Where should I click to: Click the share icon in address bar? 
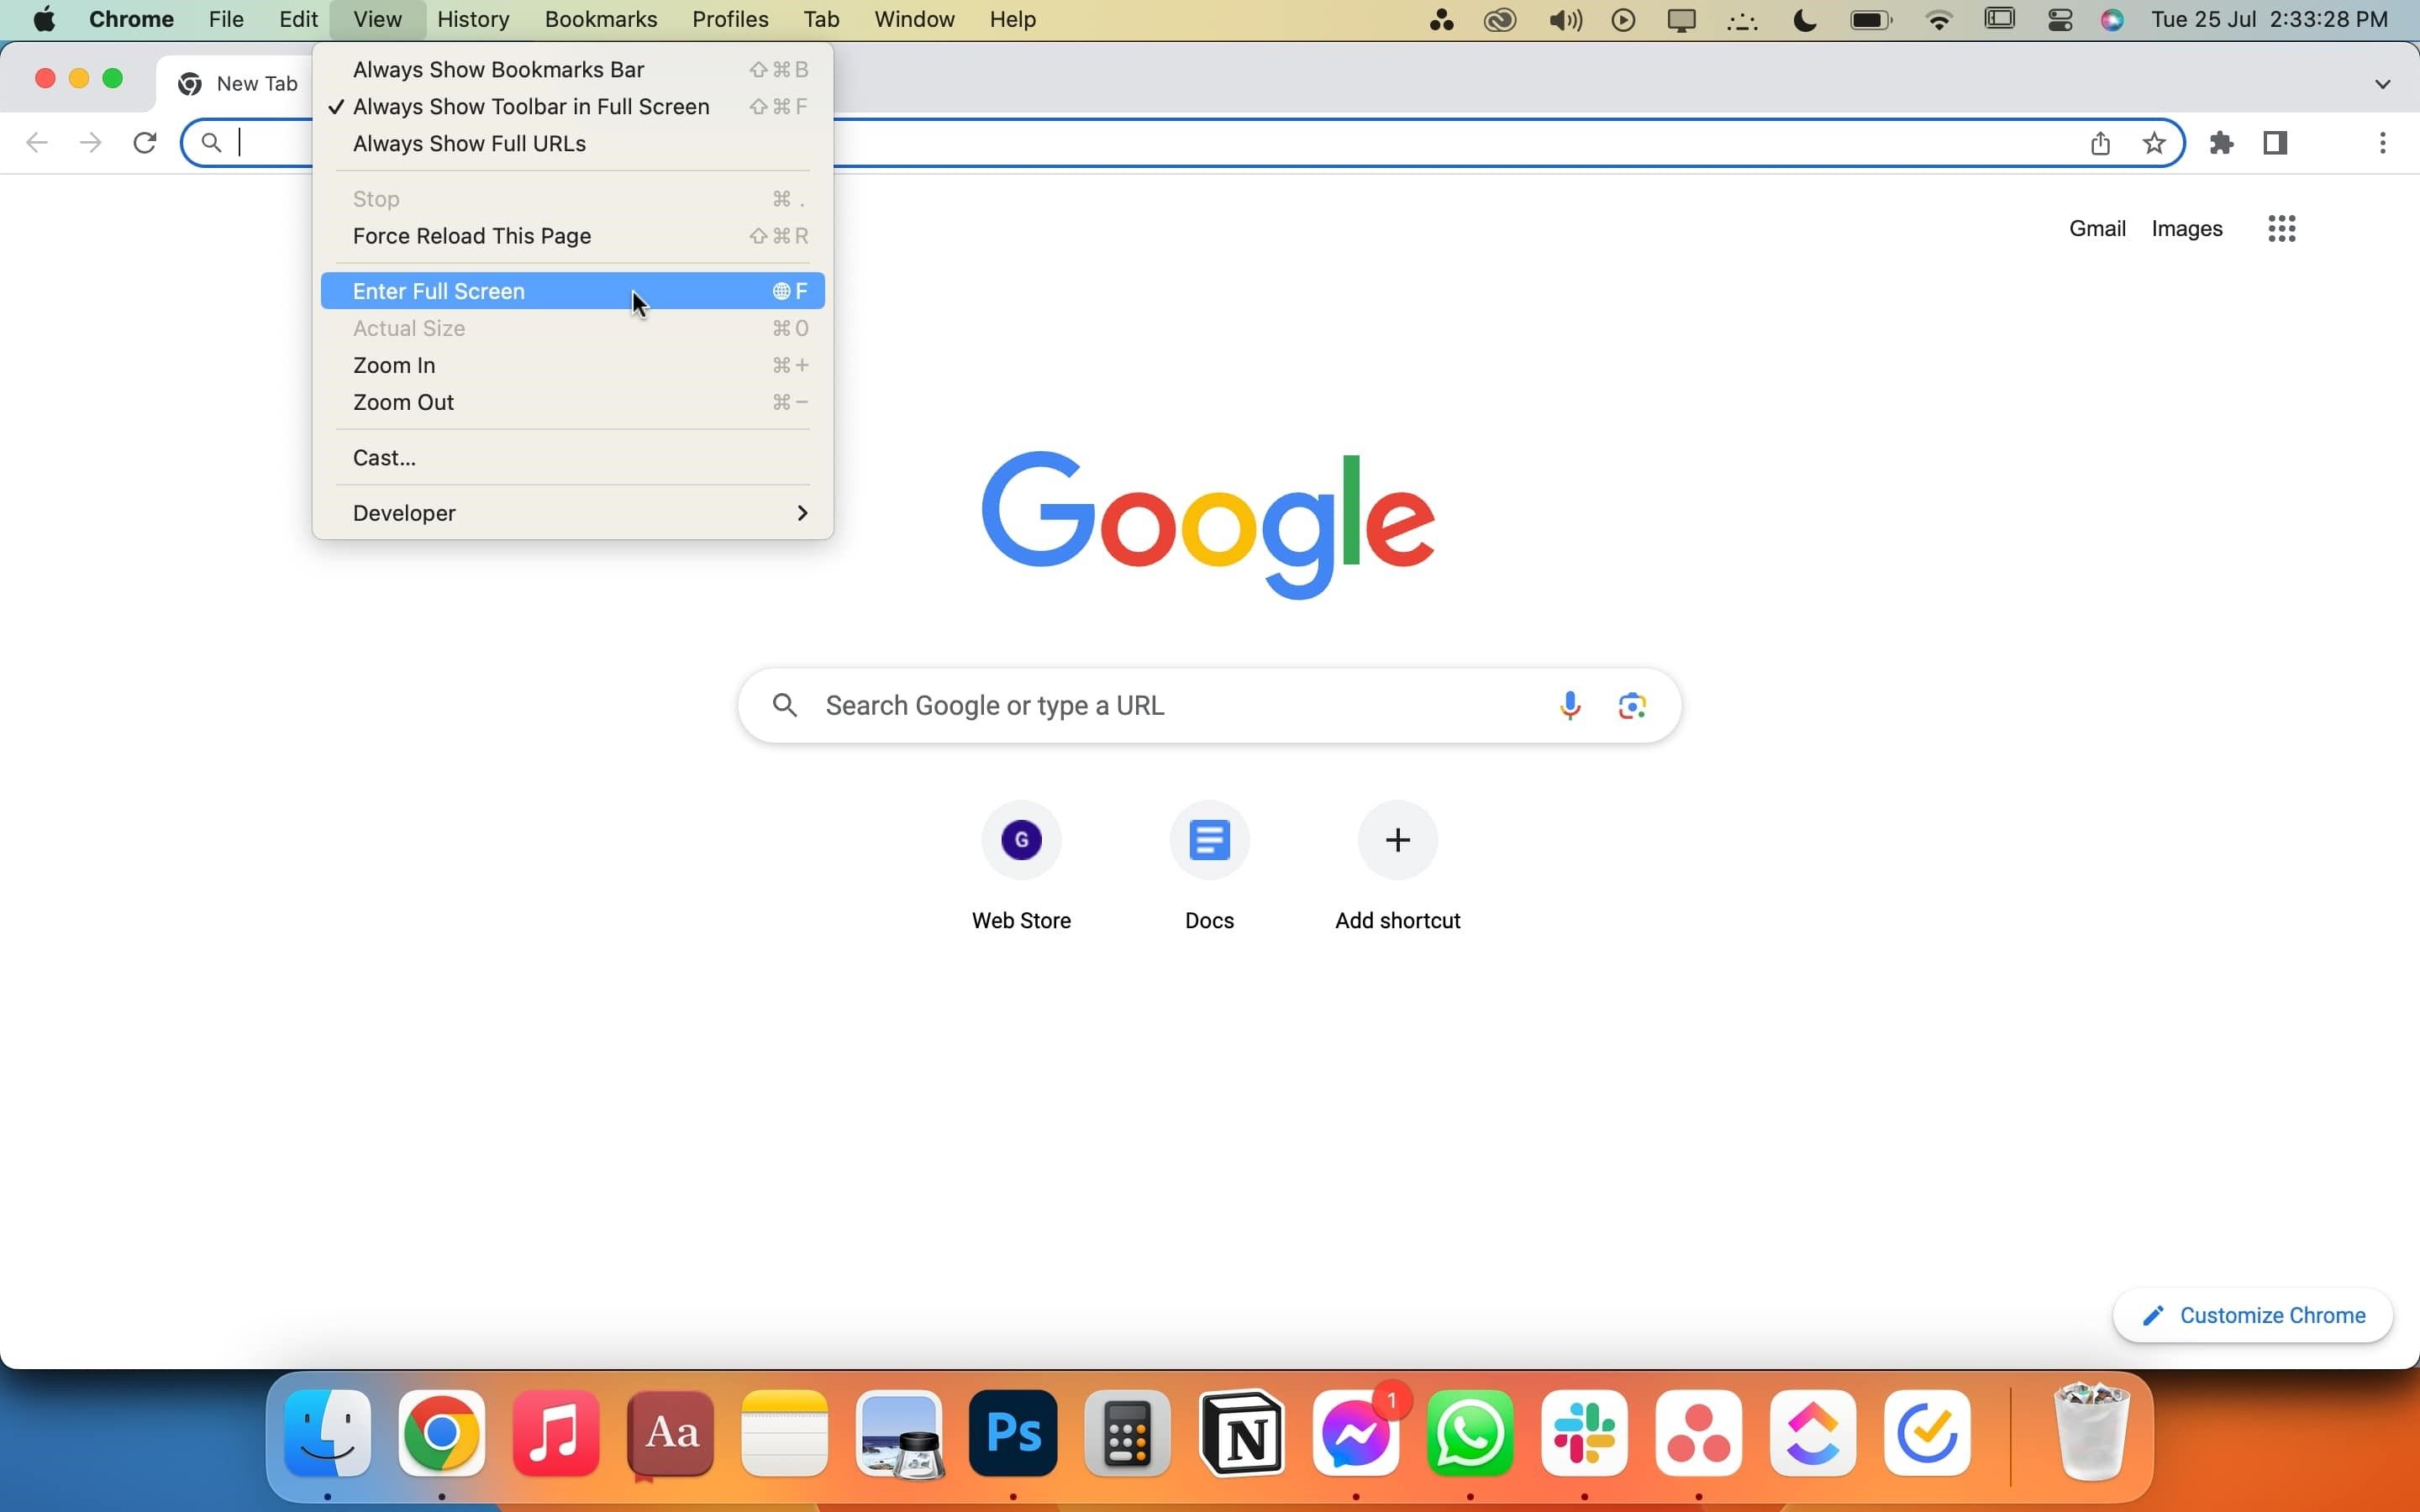pyautogui.click(x=2100, y=143)
